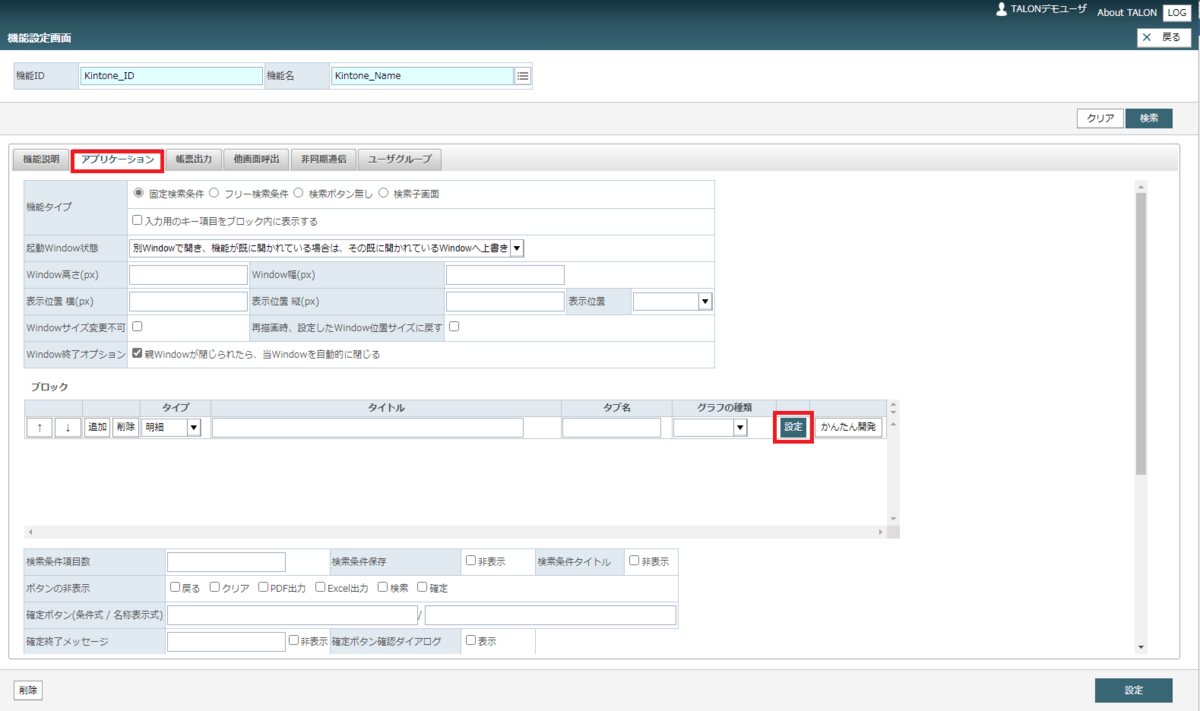This screenshot has width=1200, height=711.
Task: Switch to 帳票出力 tab
Action: (x=193, y=159)
